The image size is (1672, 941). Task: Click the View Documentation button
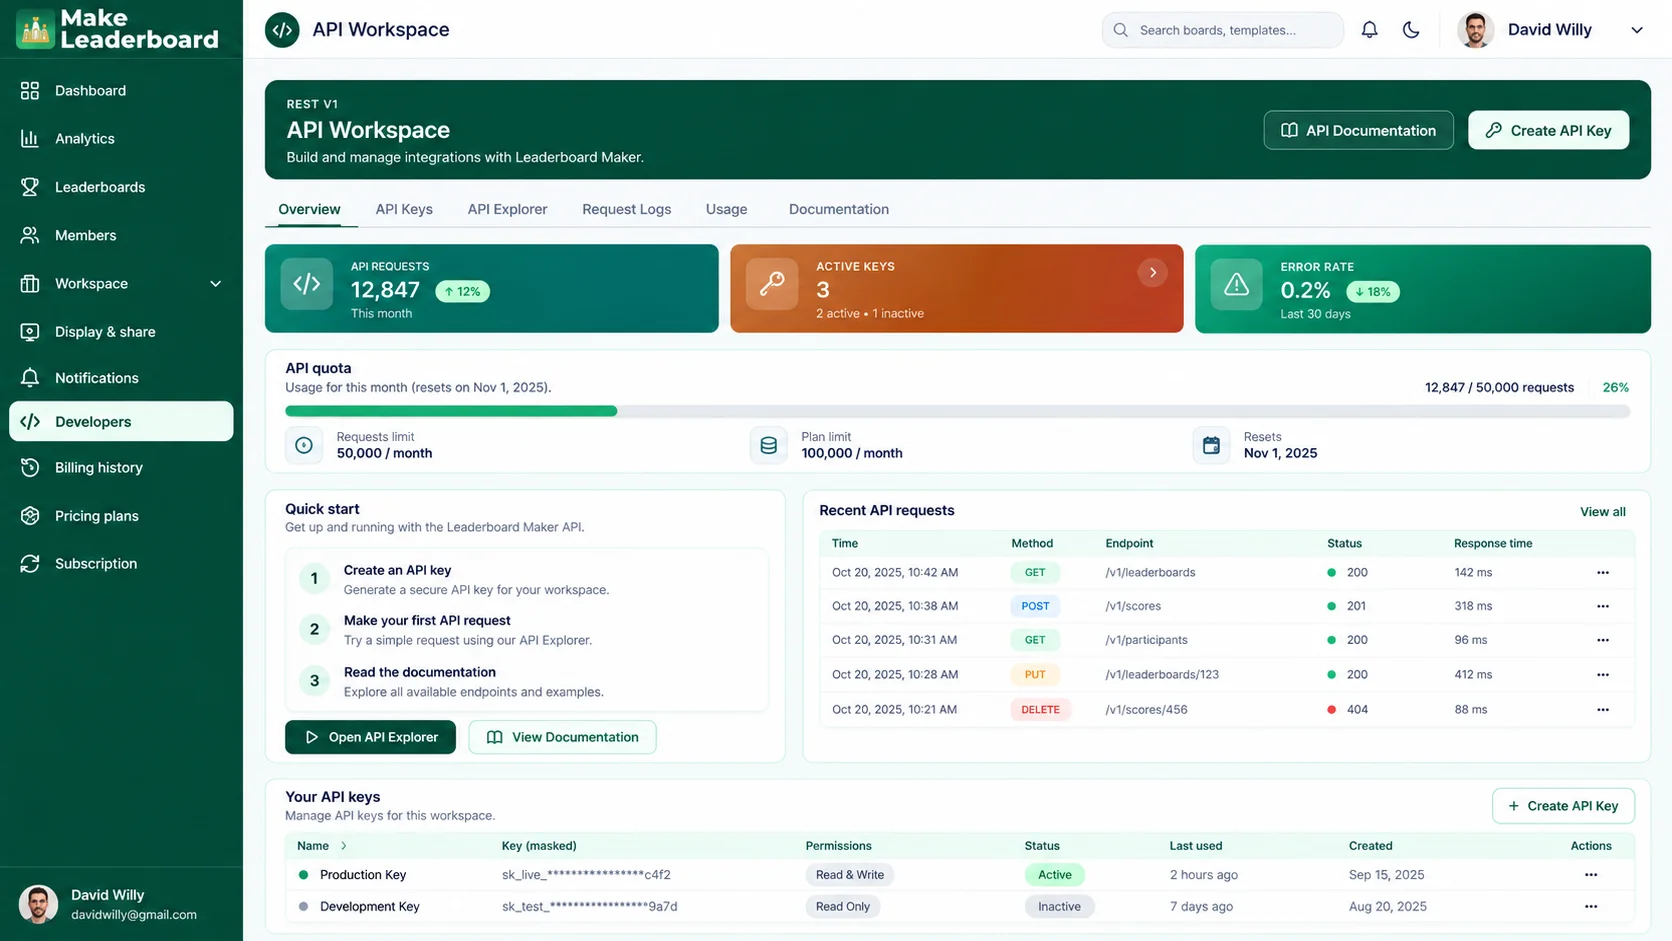coord(562,737)
